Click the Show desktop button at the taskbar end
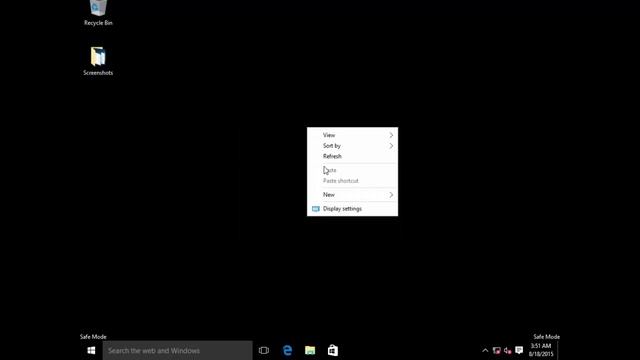The height and width of the screenshot is (360, 640). click(559, 350)
